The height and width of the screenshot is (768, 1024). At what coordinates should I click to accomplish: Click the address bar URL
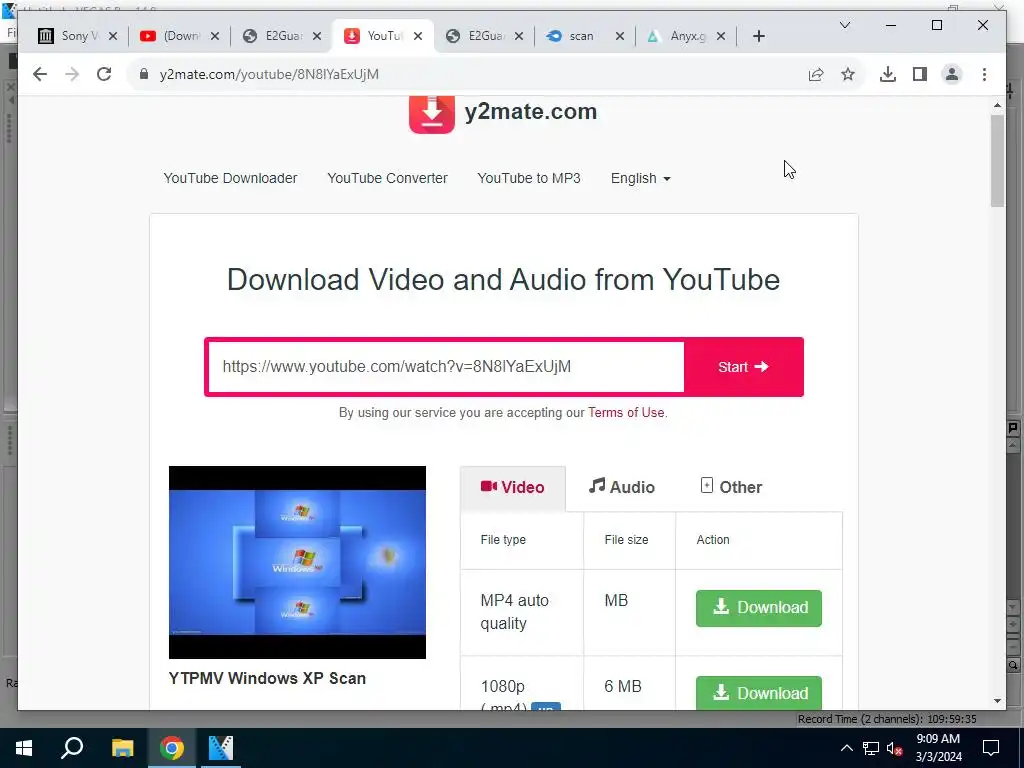pos(269,74)
